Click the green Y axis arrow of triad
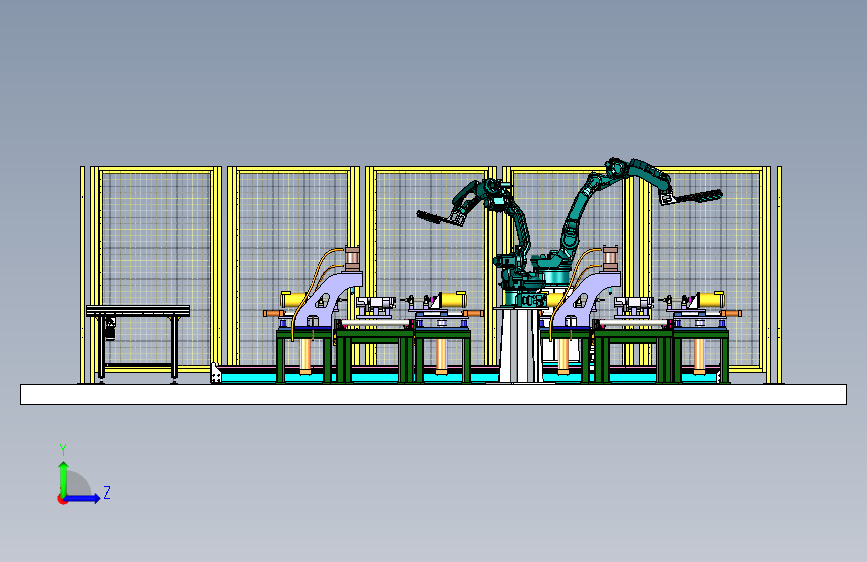The height and width of the screenshot is (562, 867). pyautogui.click(x=63, y=479)
